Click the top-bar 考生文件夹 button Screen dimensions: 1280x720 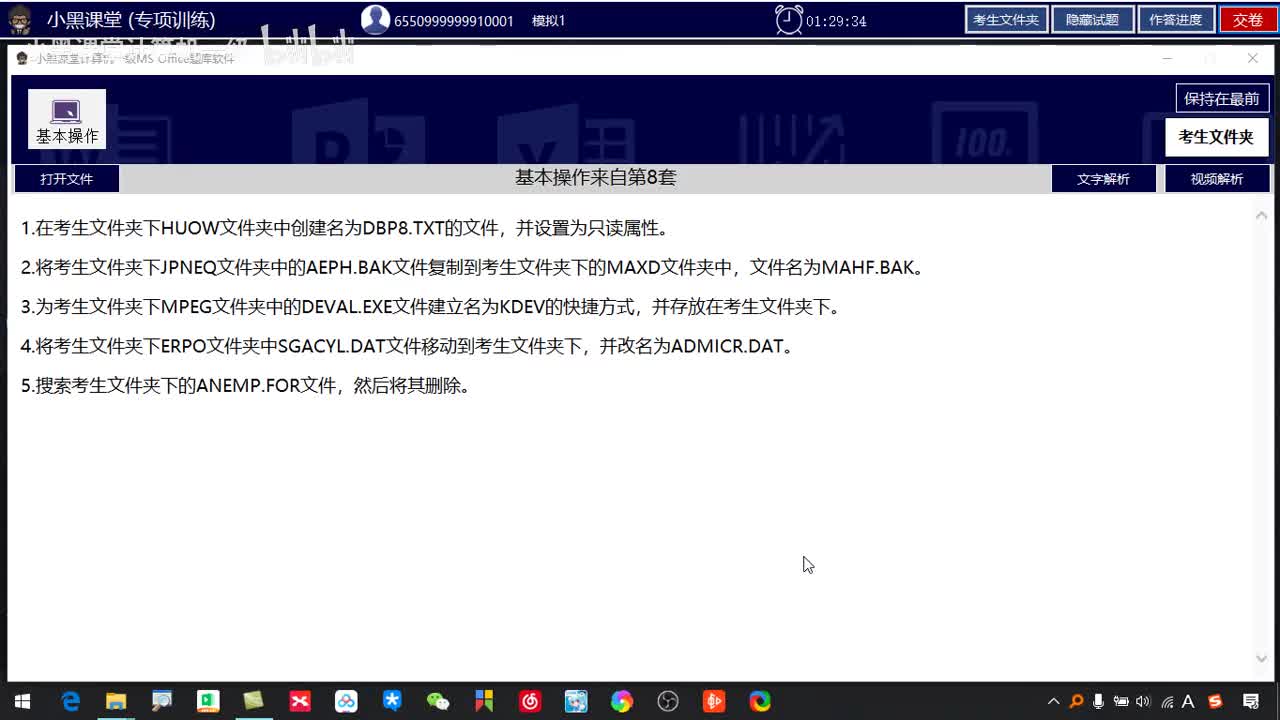click(x=1006, y=19)
